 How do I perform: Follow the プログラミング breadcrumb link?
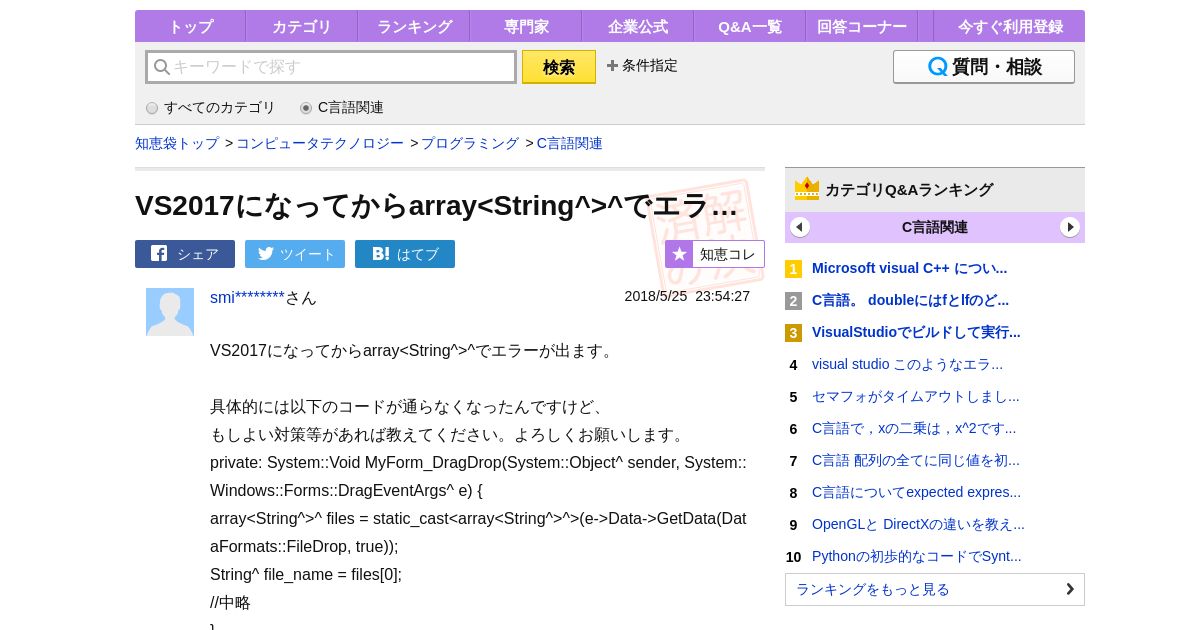[x=470, y=143]
